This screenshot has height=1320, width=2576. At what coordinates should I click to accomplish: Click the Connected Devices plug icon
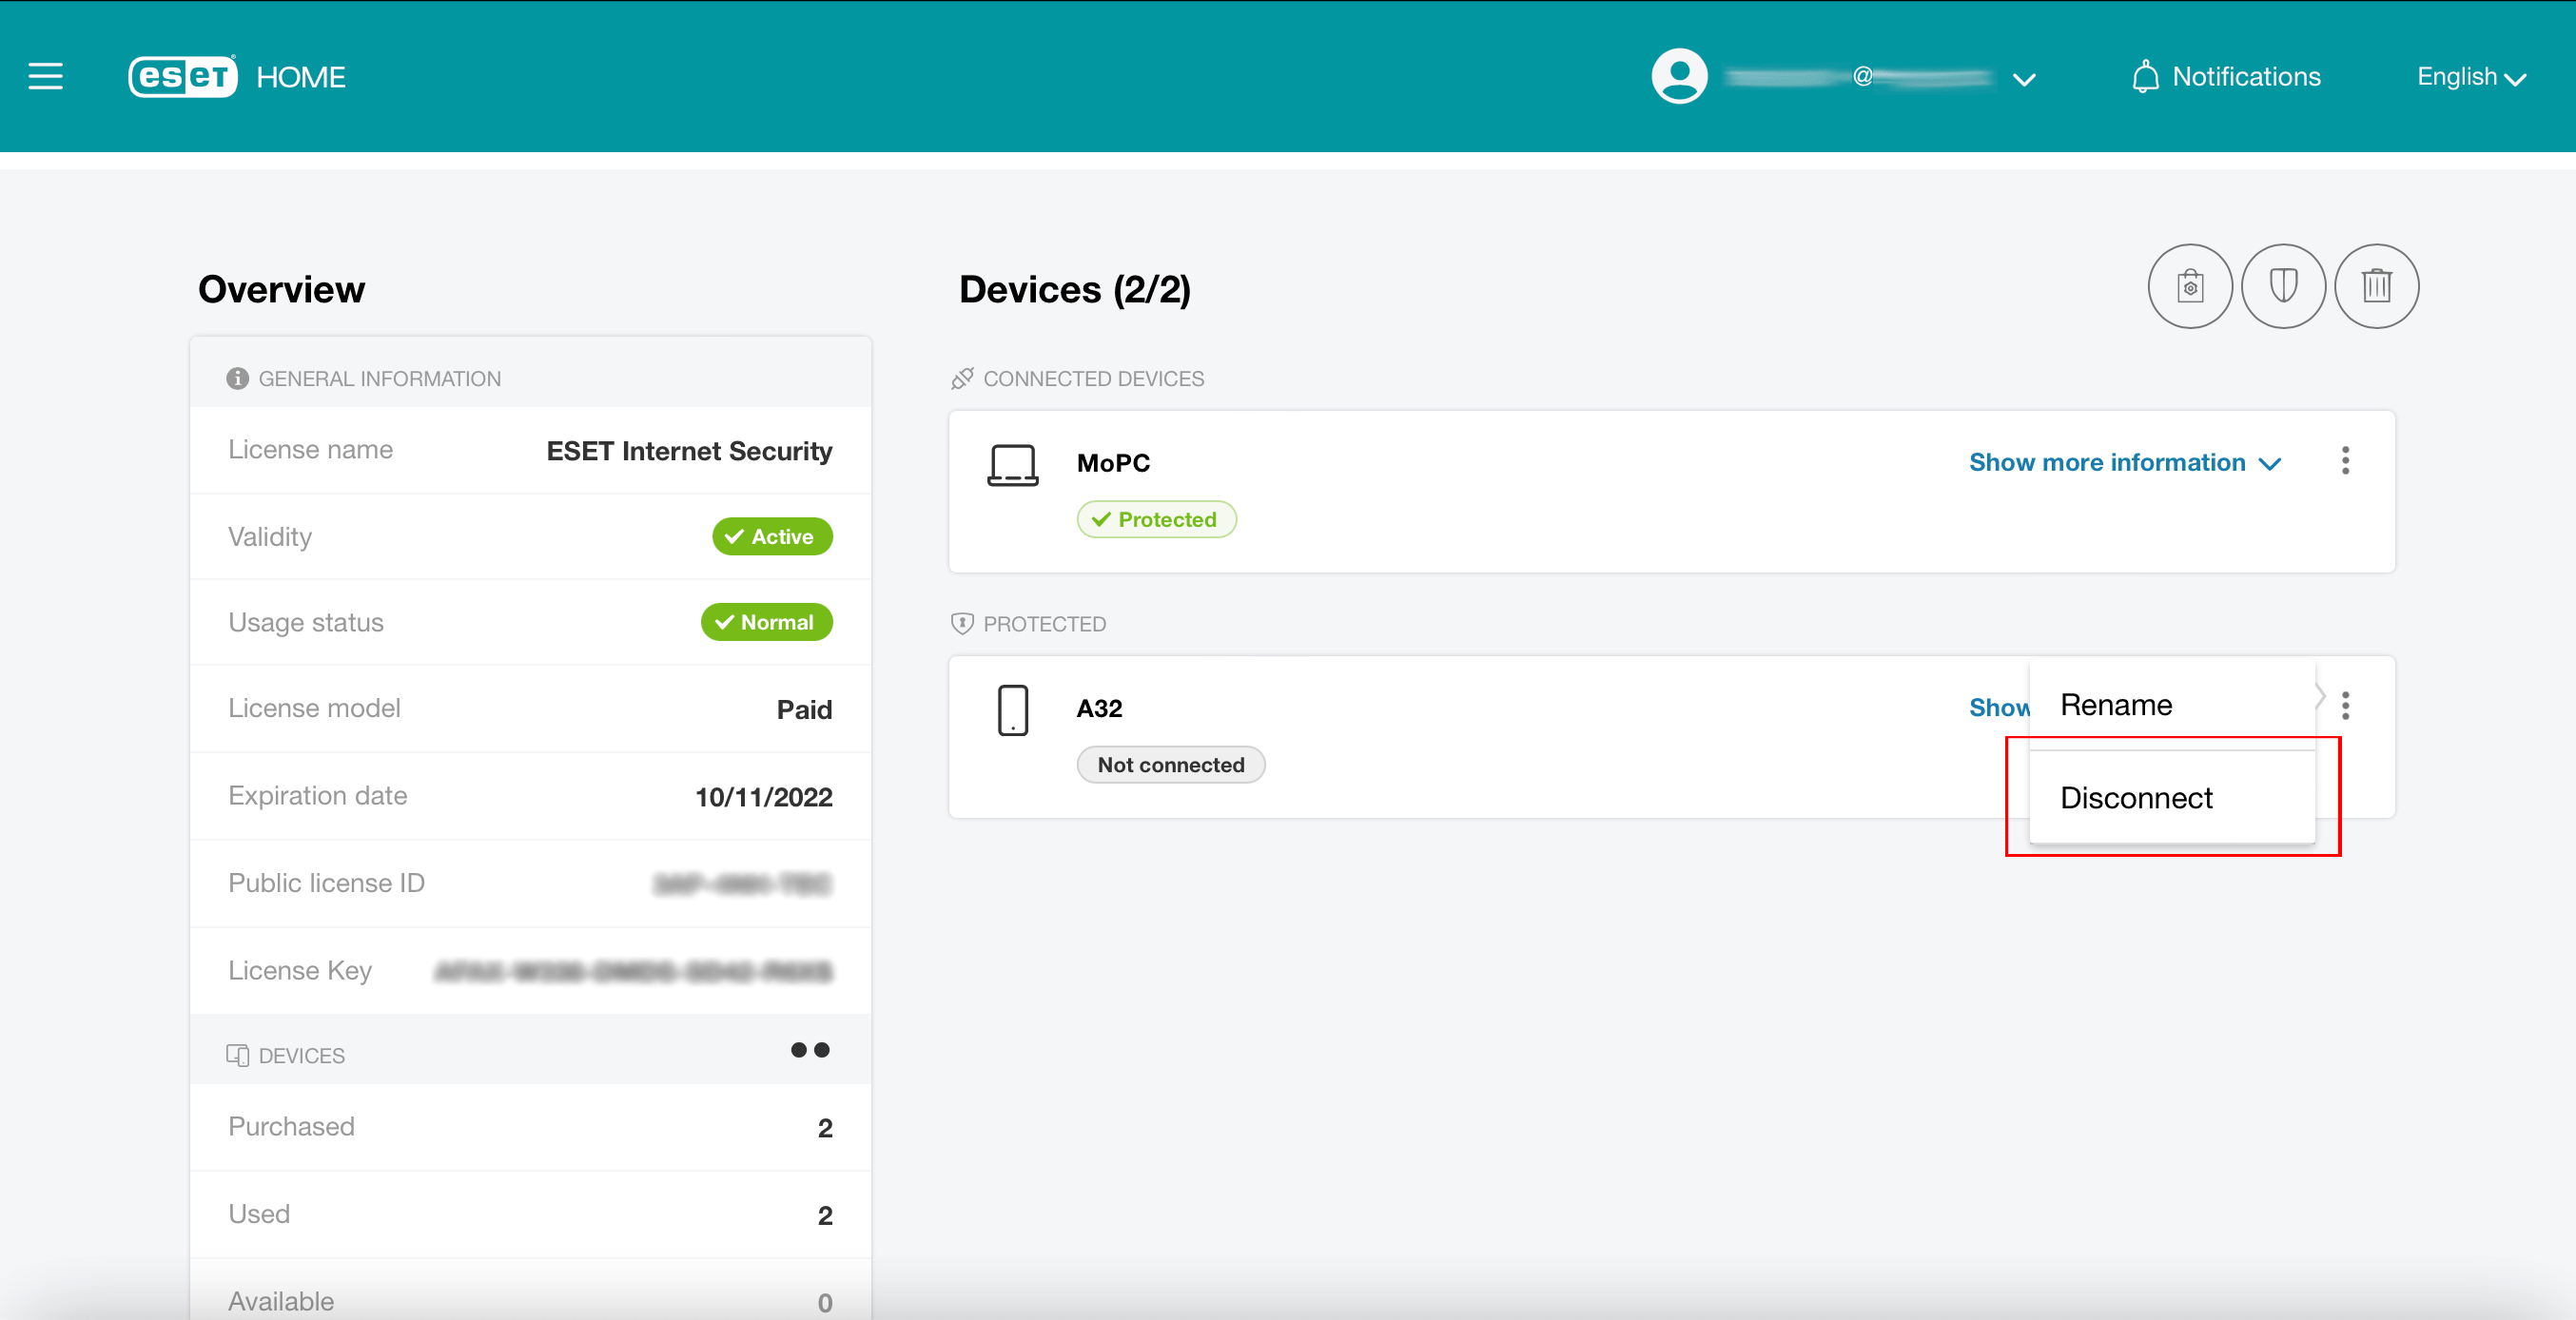(962, 378)
